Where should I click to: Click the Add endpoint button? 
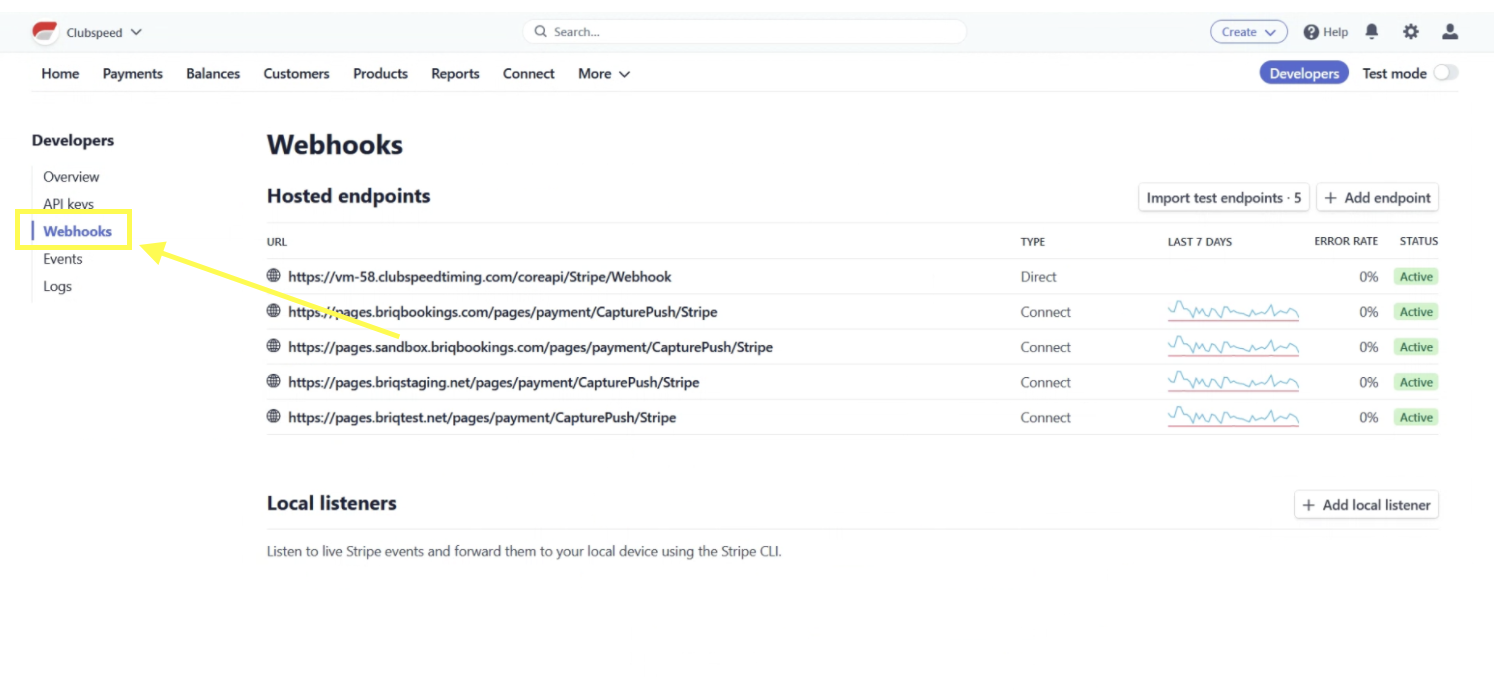(x=1377, y=198)
